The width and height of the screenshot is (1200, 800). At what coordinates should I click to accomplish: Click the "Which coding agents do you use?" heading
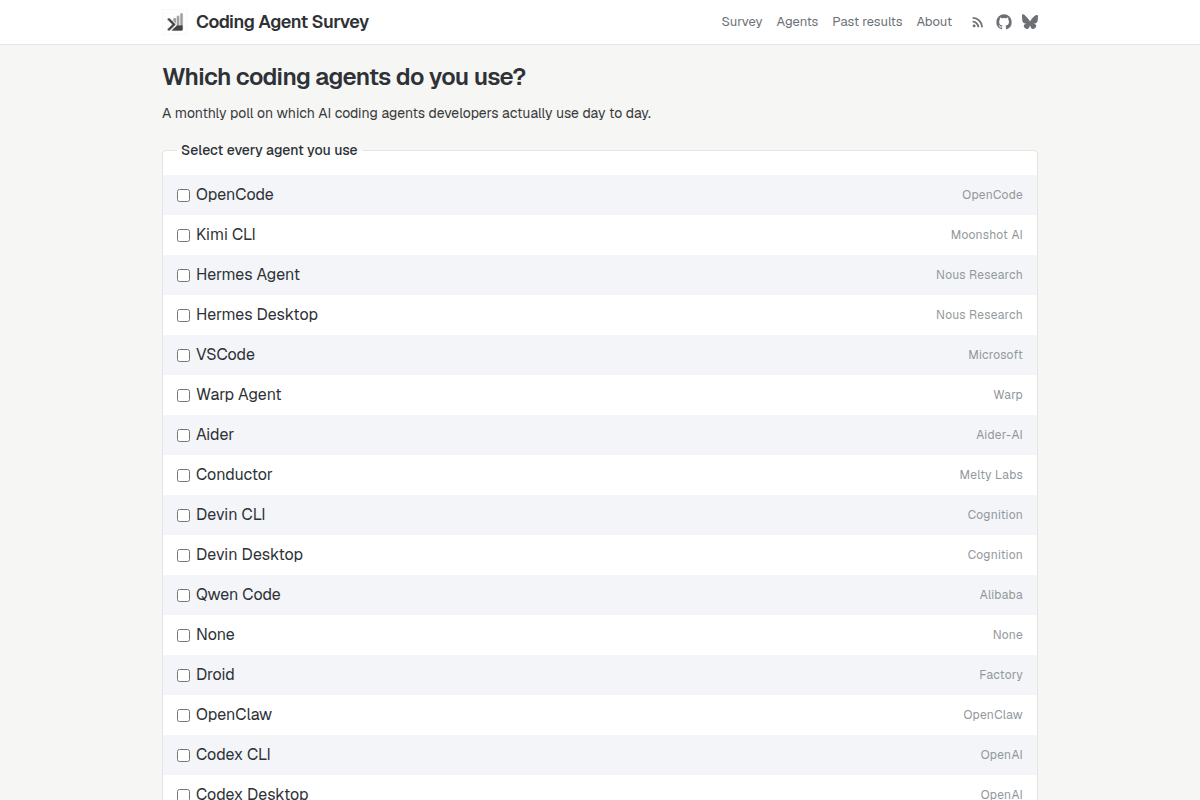point(344,77)
